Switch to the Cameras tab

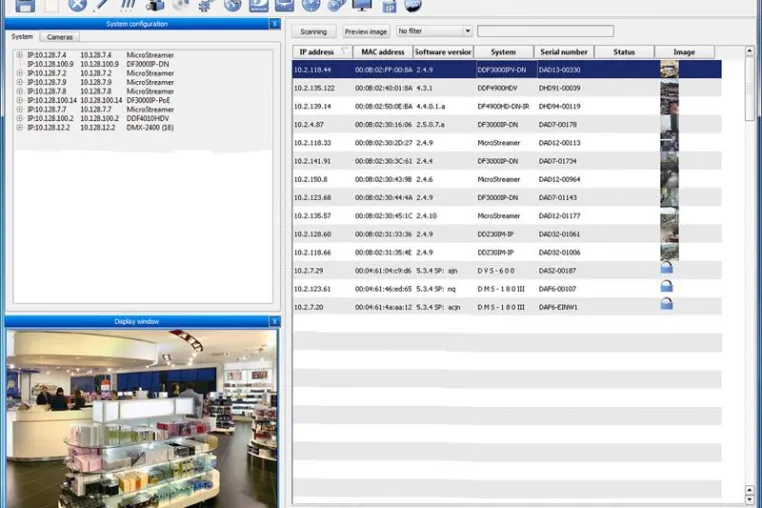pos(60,37)
